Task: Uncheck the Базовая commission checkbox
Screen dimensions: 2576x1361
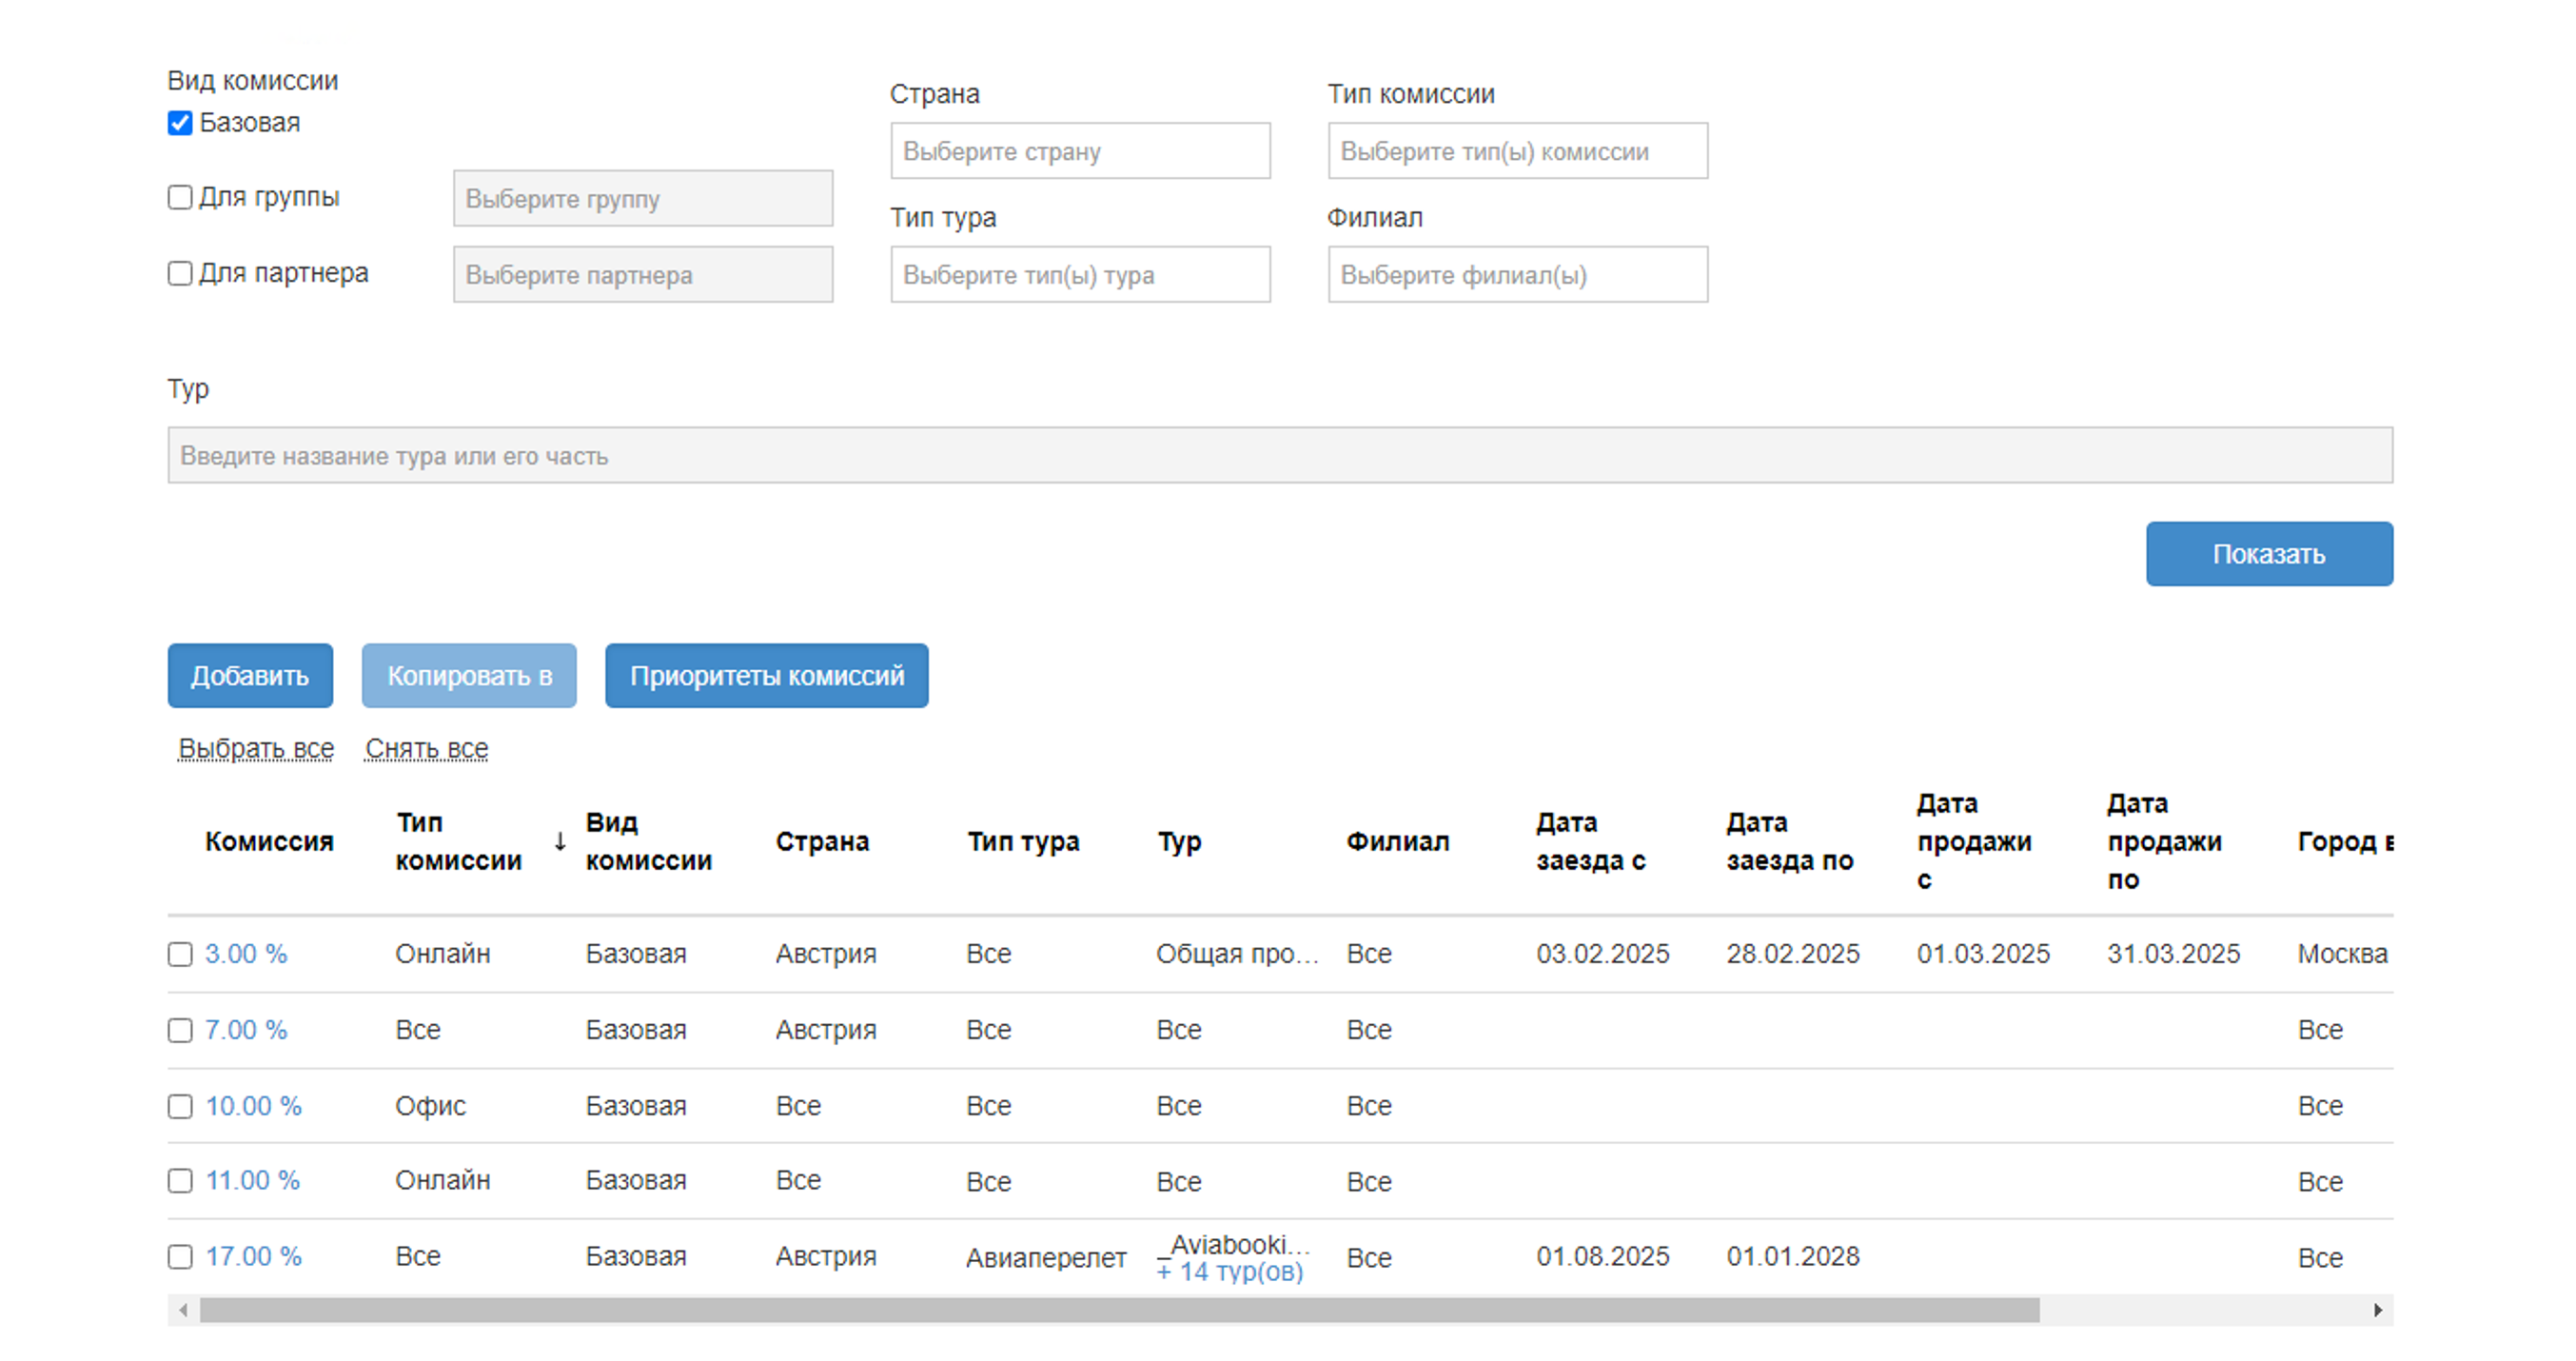Action: coord(180,123)
